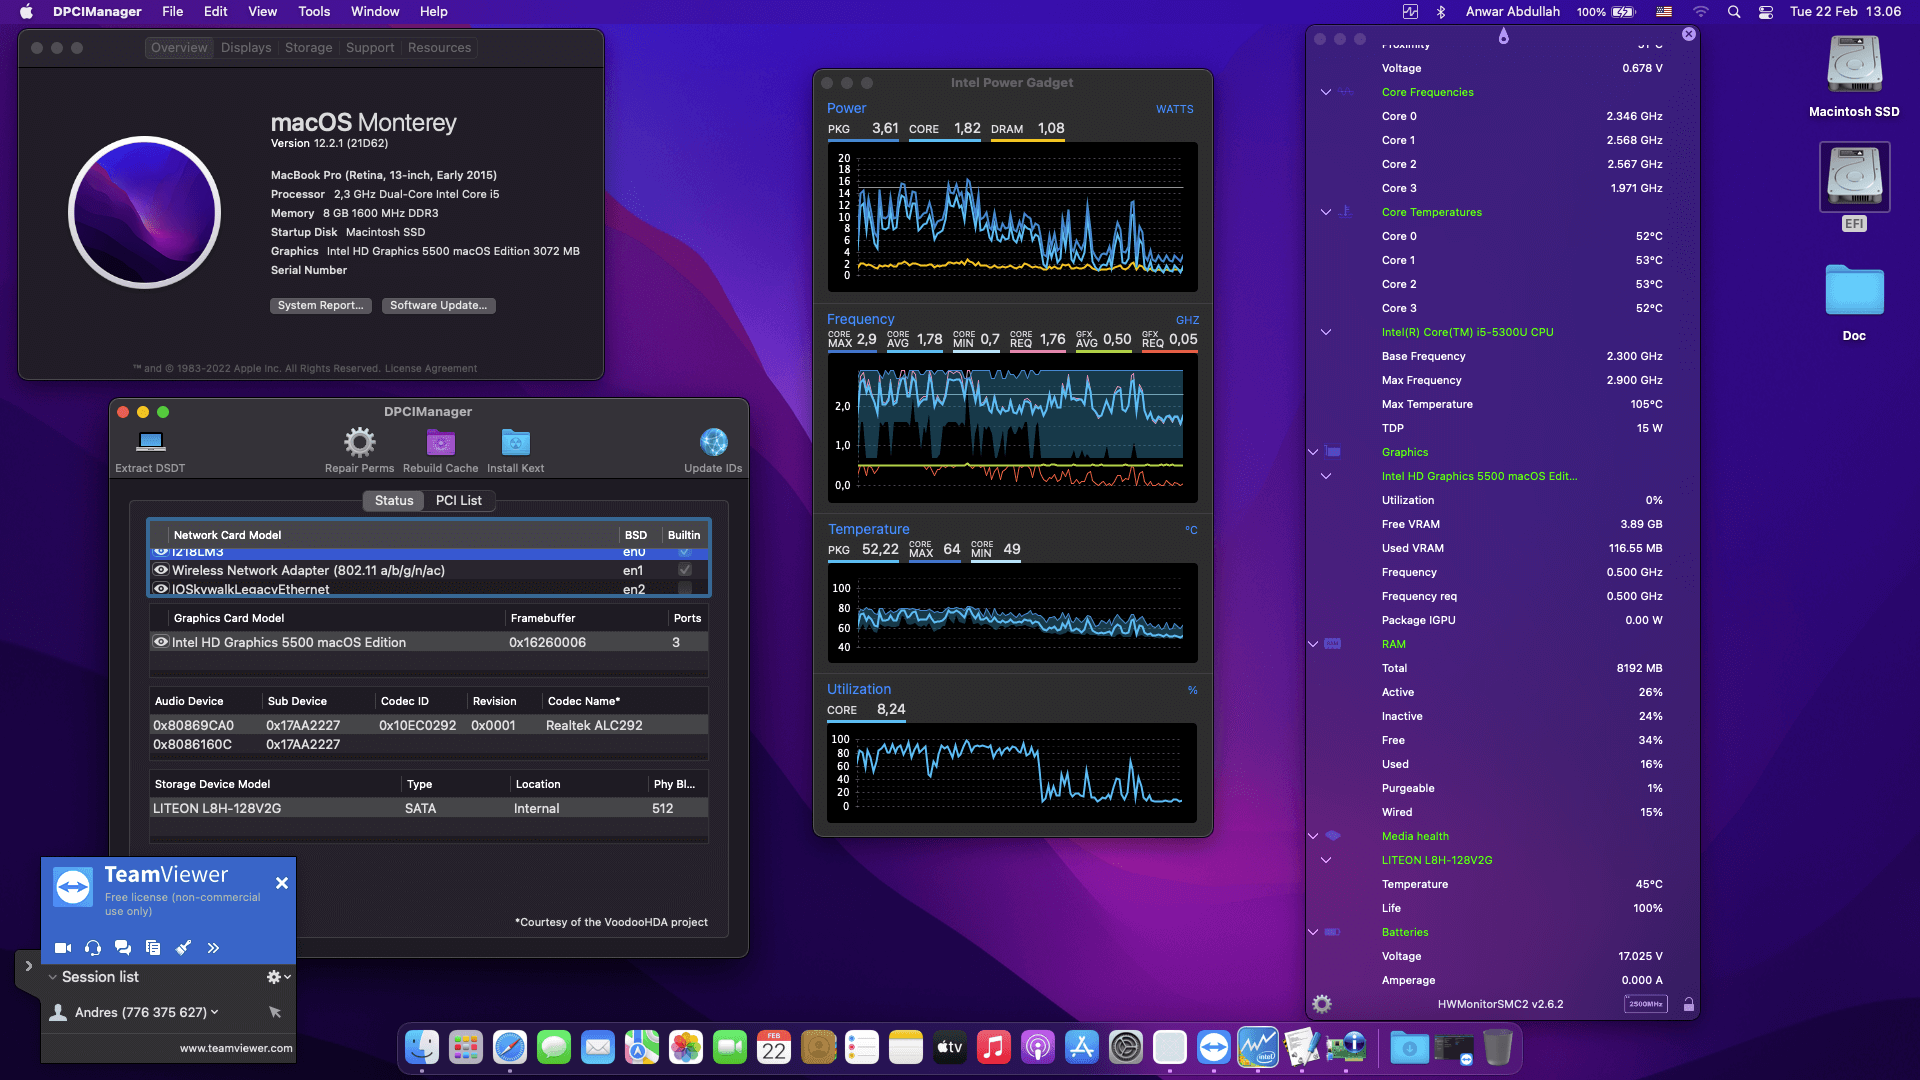Image resolution: width=1920 pixels, height=1080 pixels.
Task: Start TeamViewer video camera icon
Action: pyautogui.click(x=62, y=948)
